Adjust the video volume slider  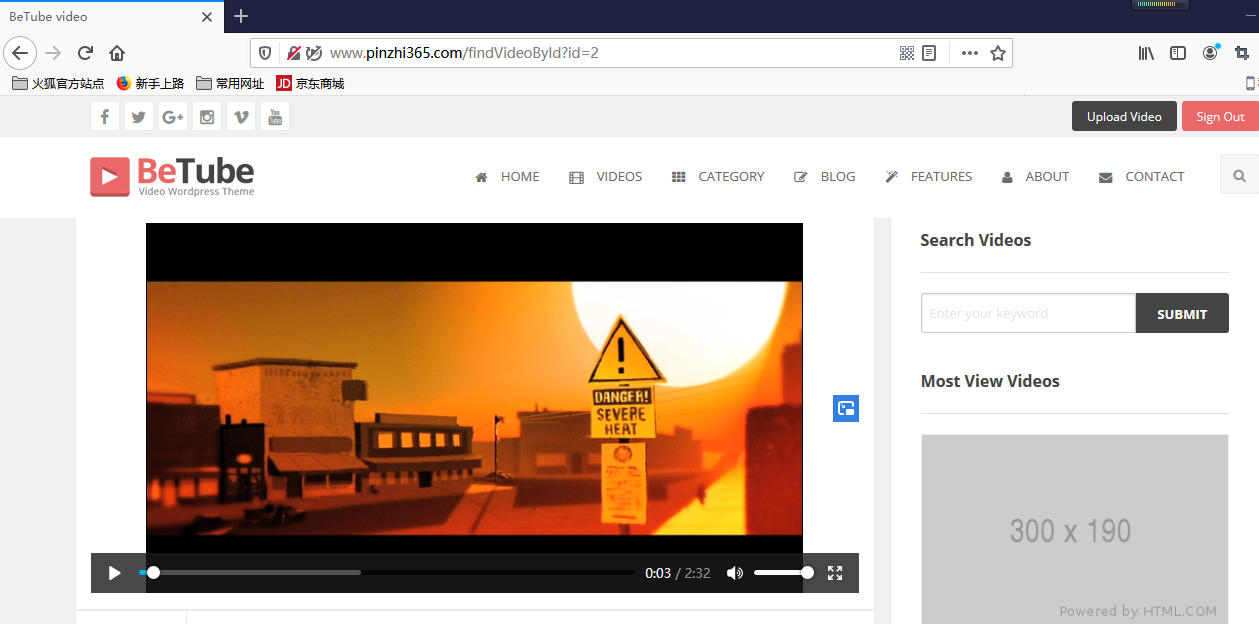pyautogui.click(x=783, y=573)
